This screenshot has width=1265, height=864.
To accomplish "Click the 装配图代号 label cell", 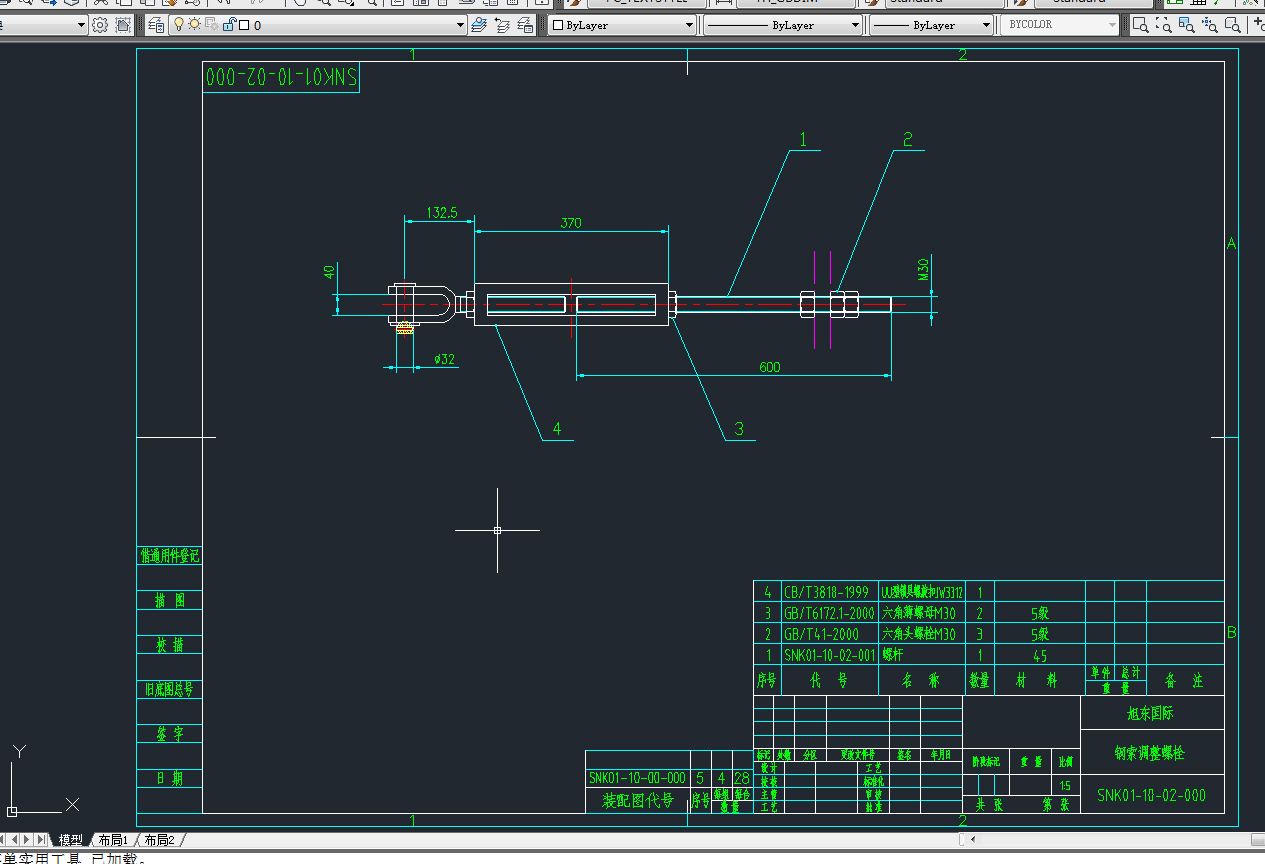I will pos(637,800).
